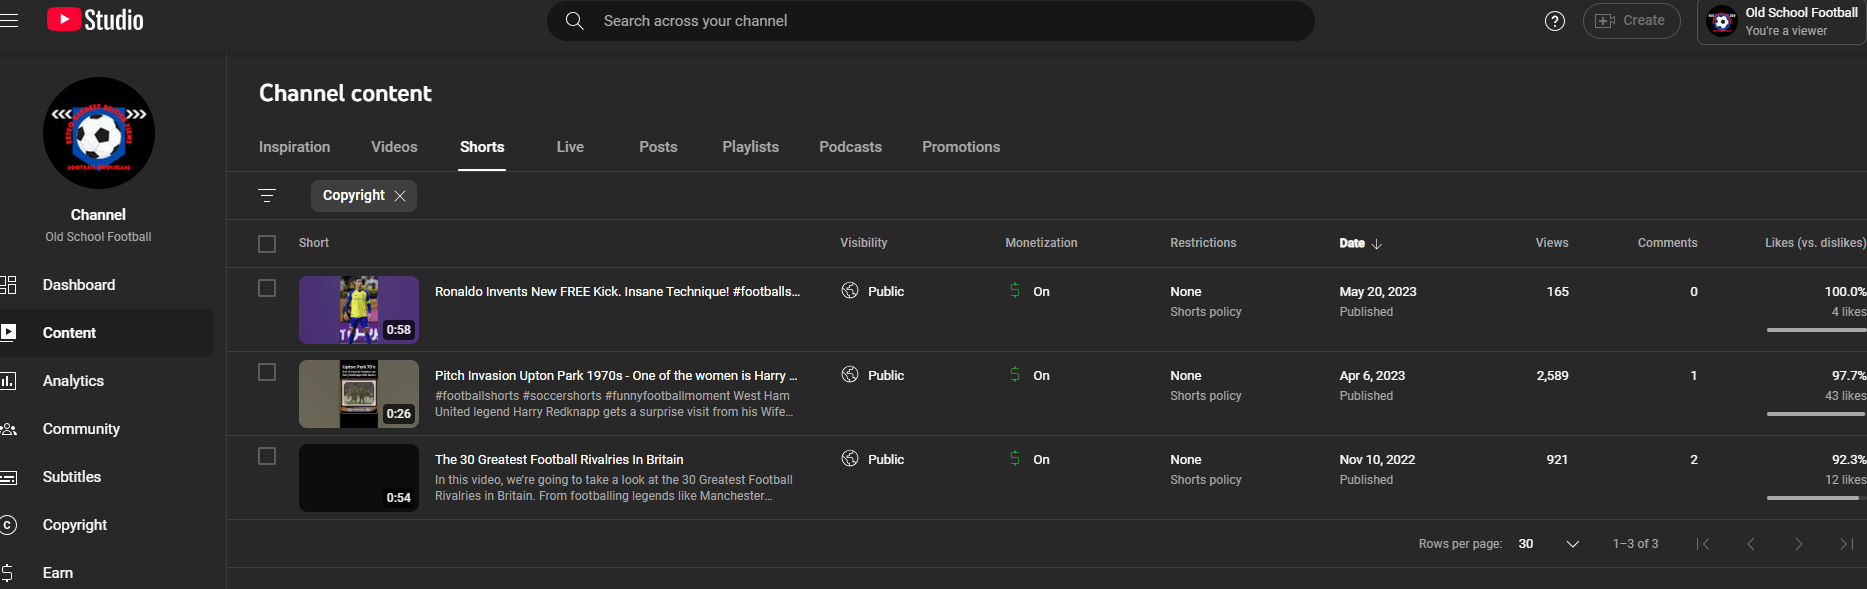The height and width of the screenshot is (589, 1867).
Task: Open the filter icon beside Copyright chip
Action: [267, 196]
